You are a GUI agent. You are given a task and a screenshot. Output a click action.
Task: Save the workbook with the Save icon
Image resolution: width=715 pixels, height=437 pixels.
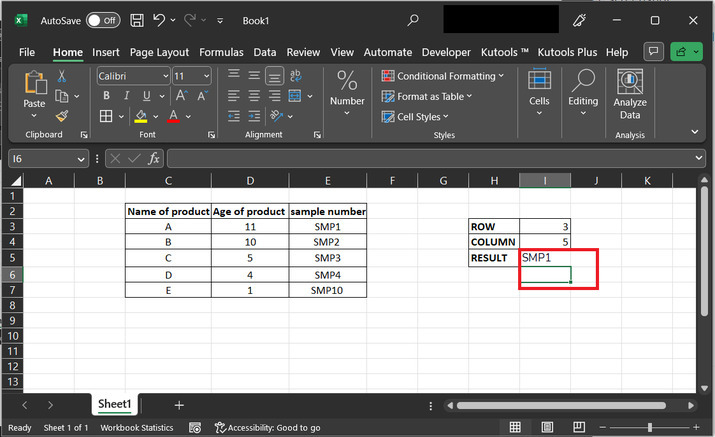tap(137, 20)
